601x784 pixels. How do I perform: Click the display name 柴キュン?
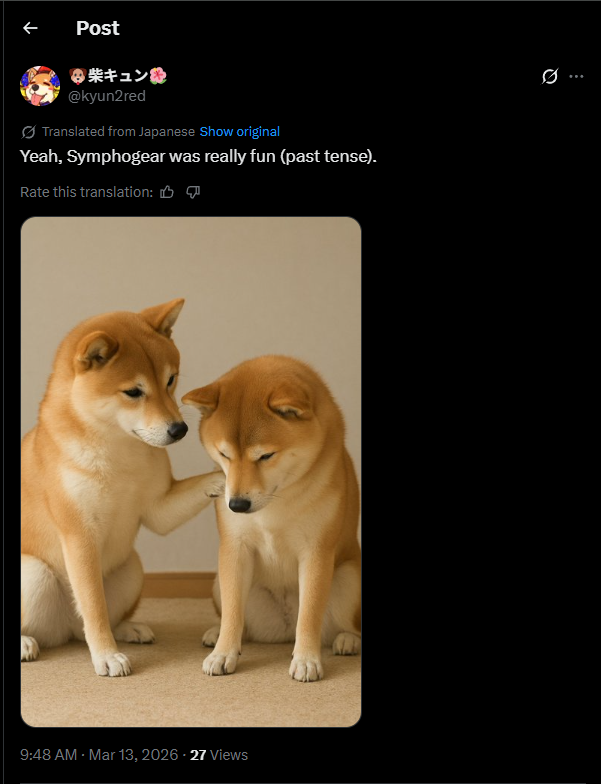(x=118, y=76)
